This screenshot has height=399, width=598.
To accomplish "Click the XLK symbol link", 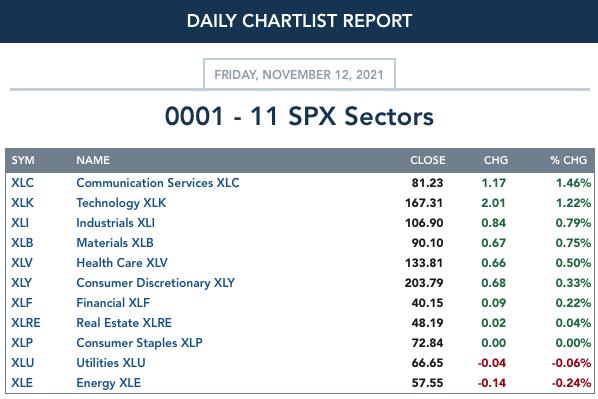I will 23,203.
